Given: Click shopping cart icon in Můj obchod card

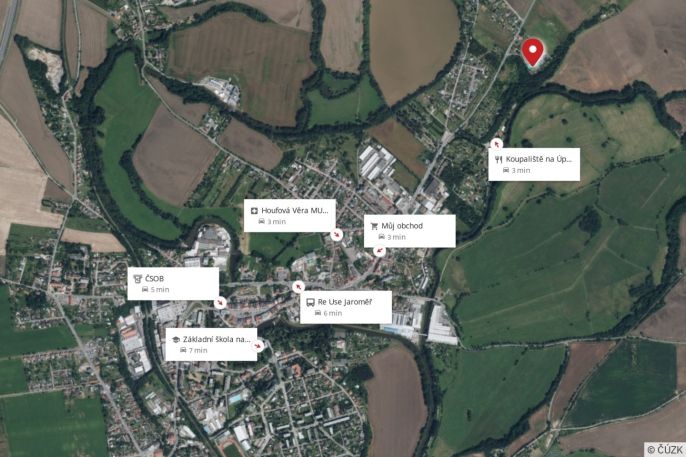Looking at the screenshot, I should coord(374,226).
